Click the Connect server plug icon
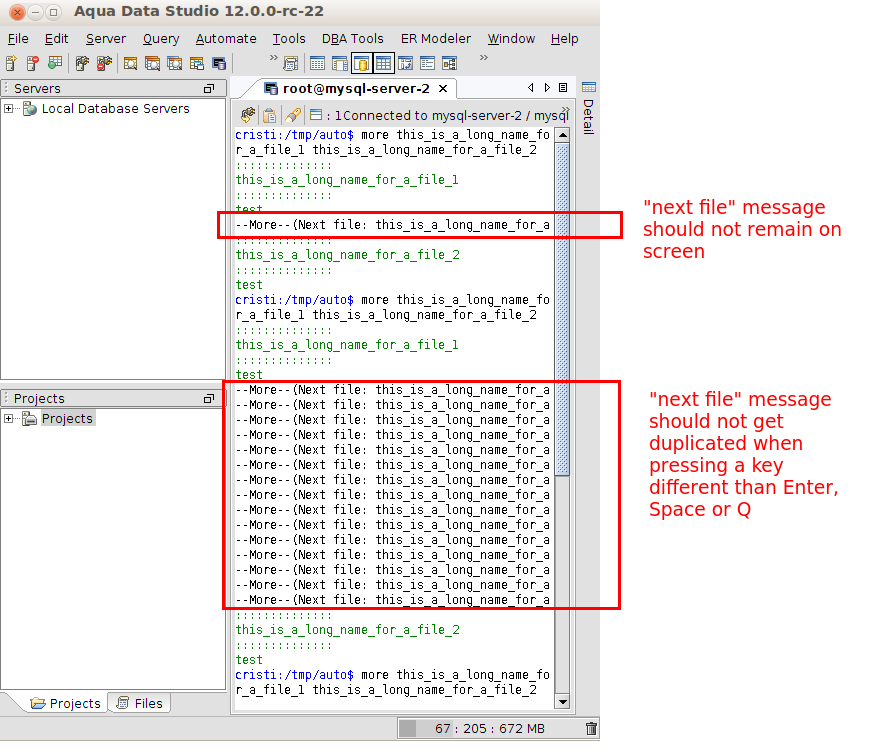The width and height of the screenshot is (873, 752). point(82,63)
